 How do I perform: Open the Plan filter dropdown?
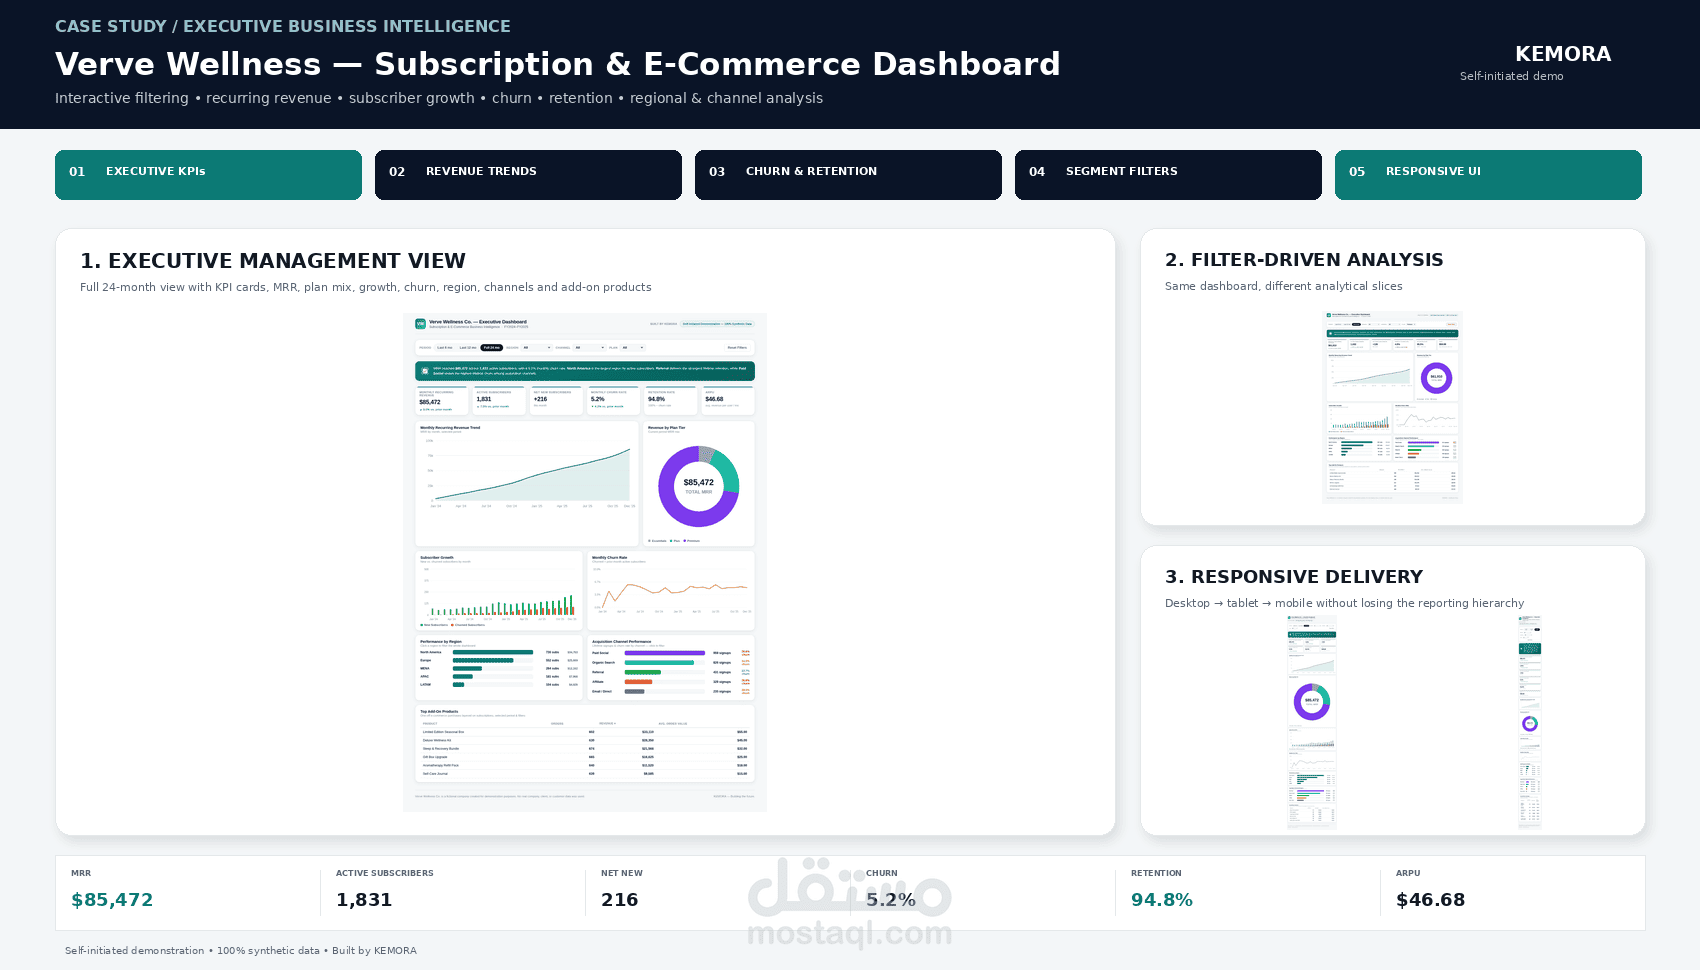pos(633,348)
